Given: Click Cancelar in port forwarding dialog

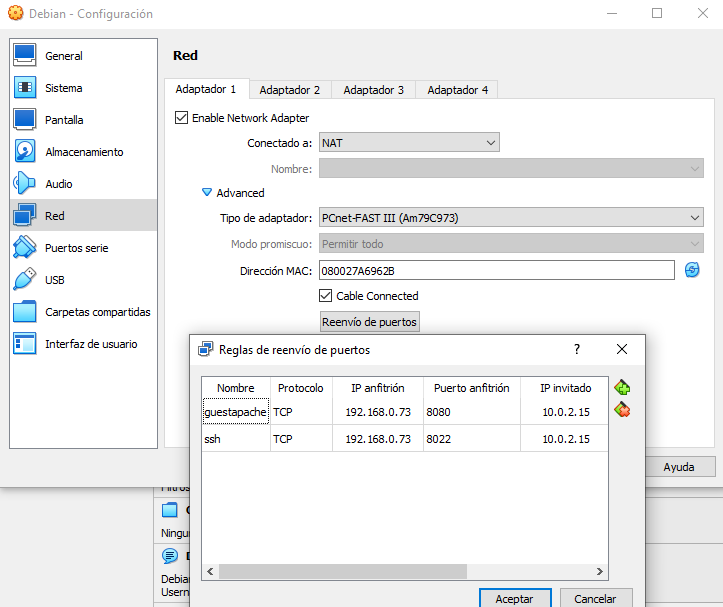Looking at the screenshot, I should point(595,599).
